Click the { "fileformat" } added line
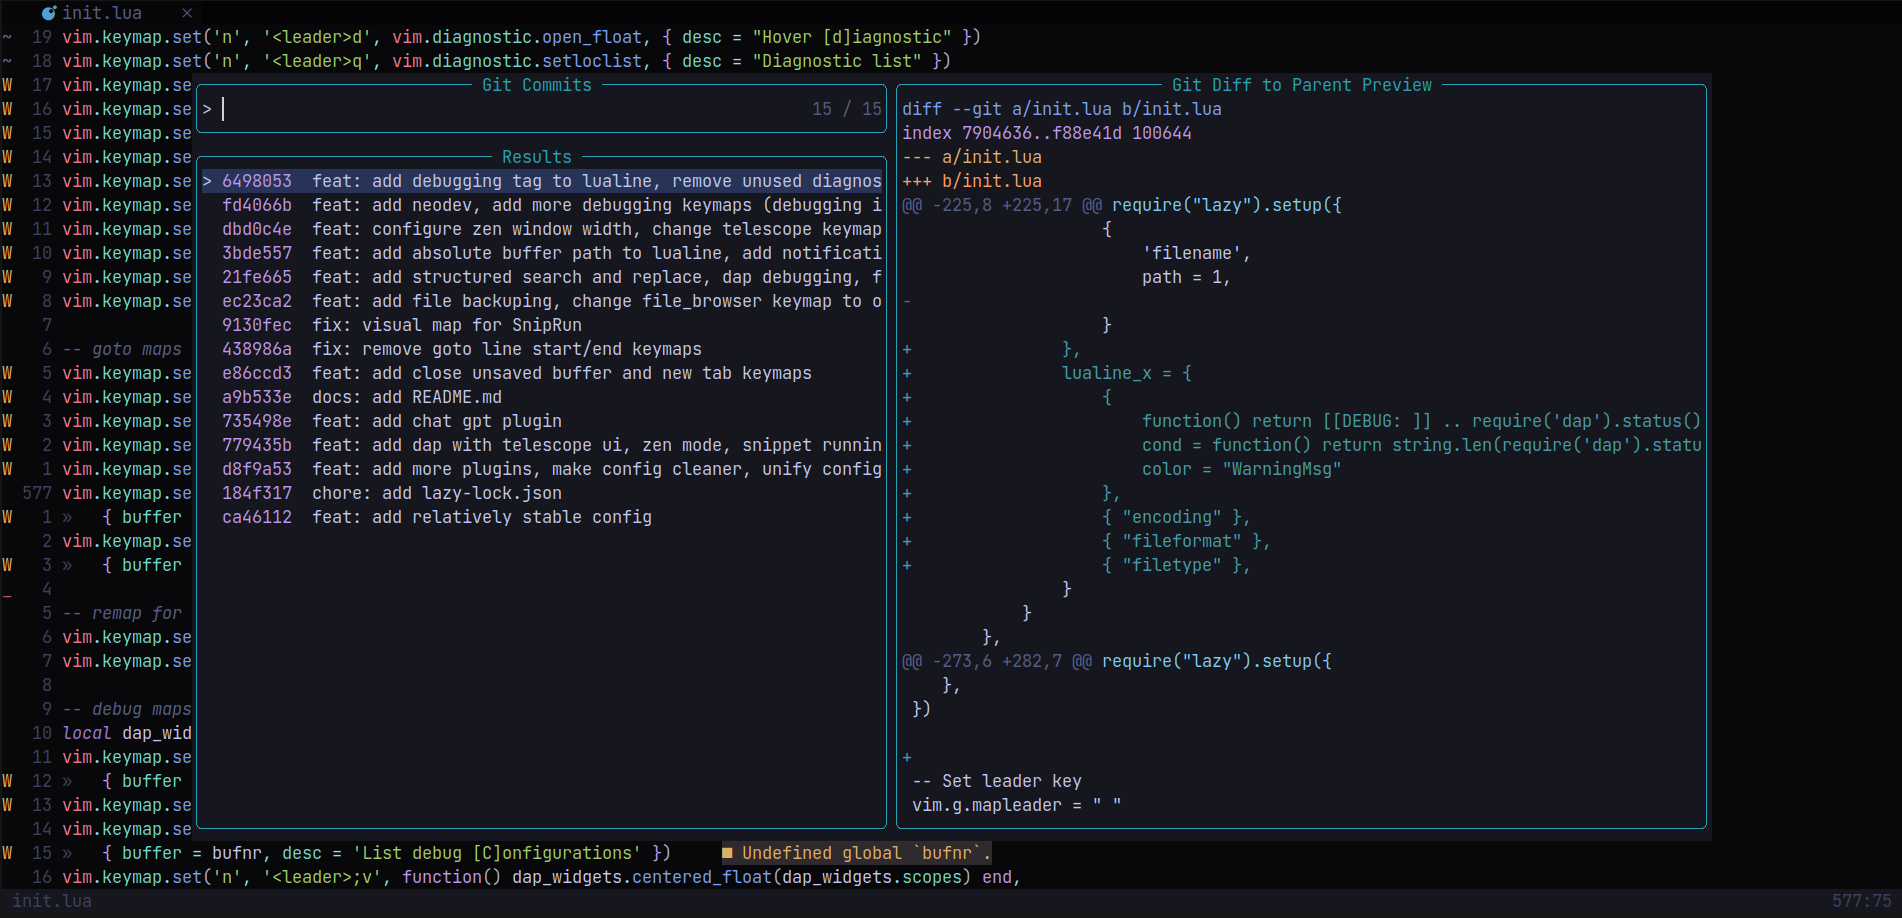 [1187, 541]
